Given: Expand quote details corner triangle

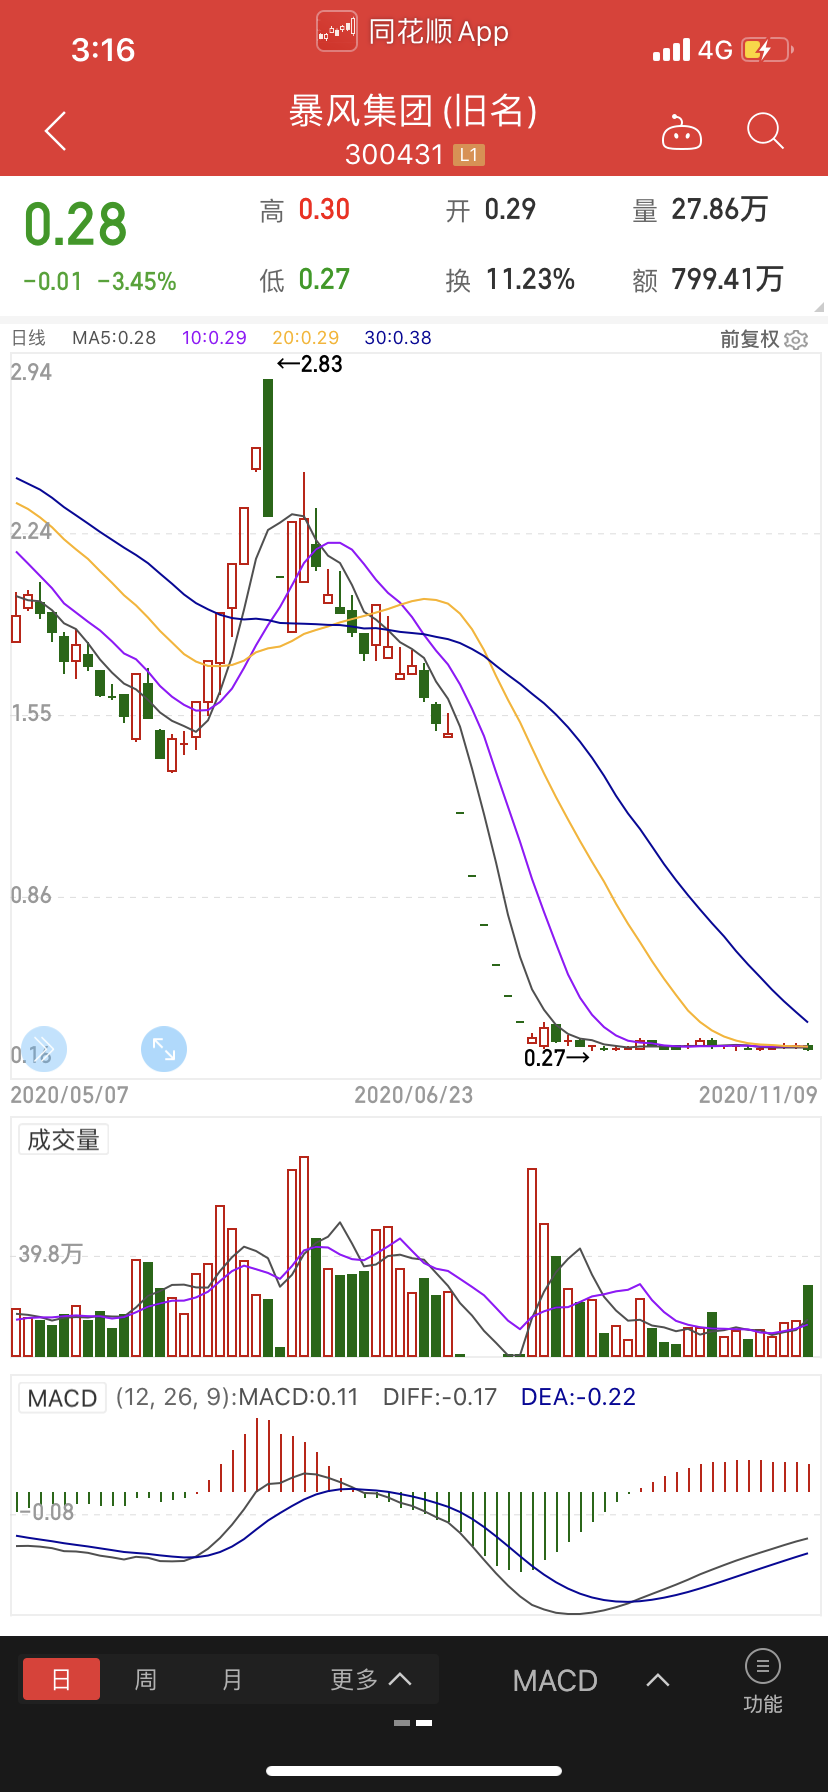Looking at the screenshot, I should 819,307.
